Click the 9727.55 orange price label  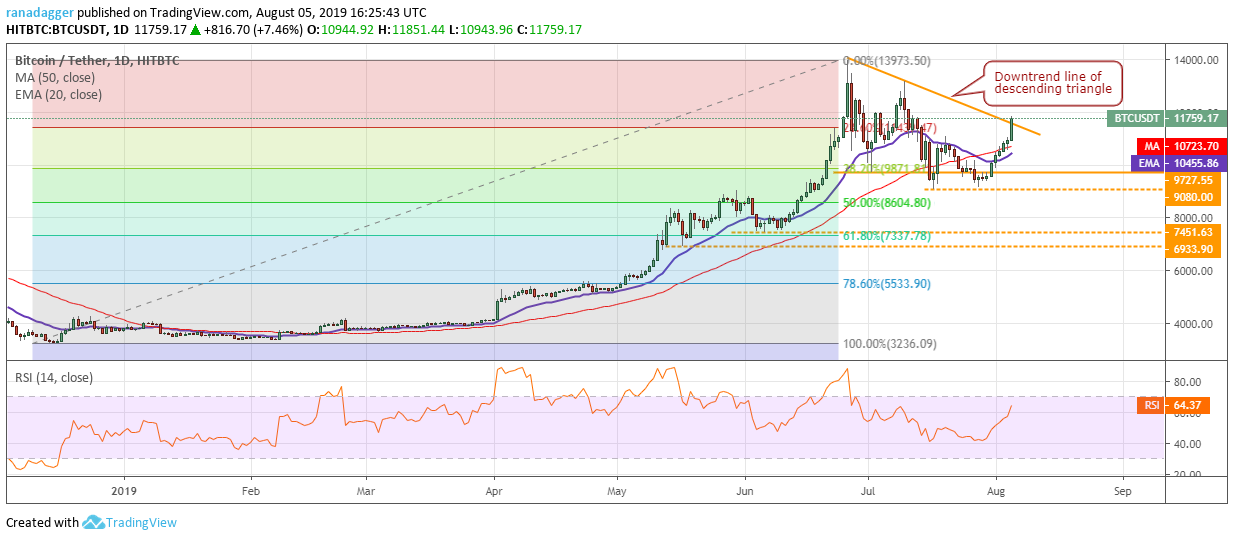click(x=1194, y=180)
